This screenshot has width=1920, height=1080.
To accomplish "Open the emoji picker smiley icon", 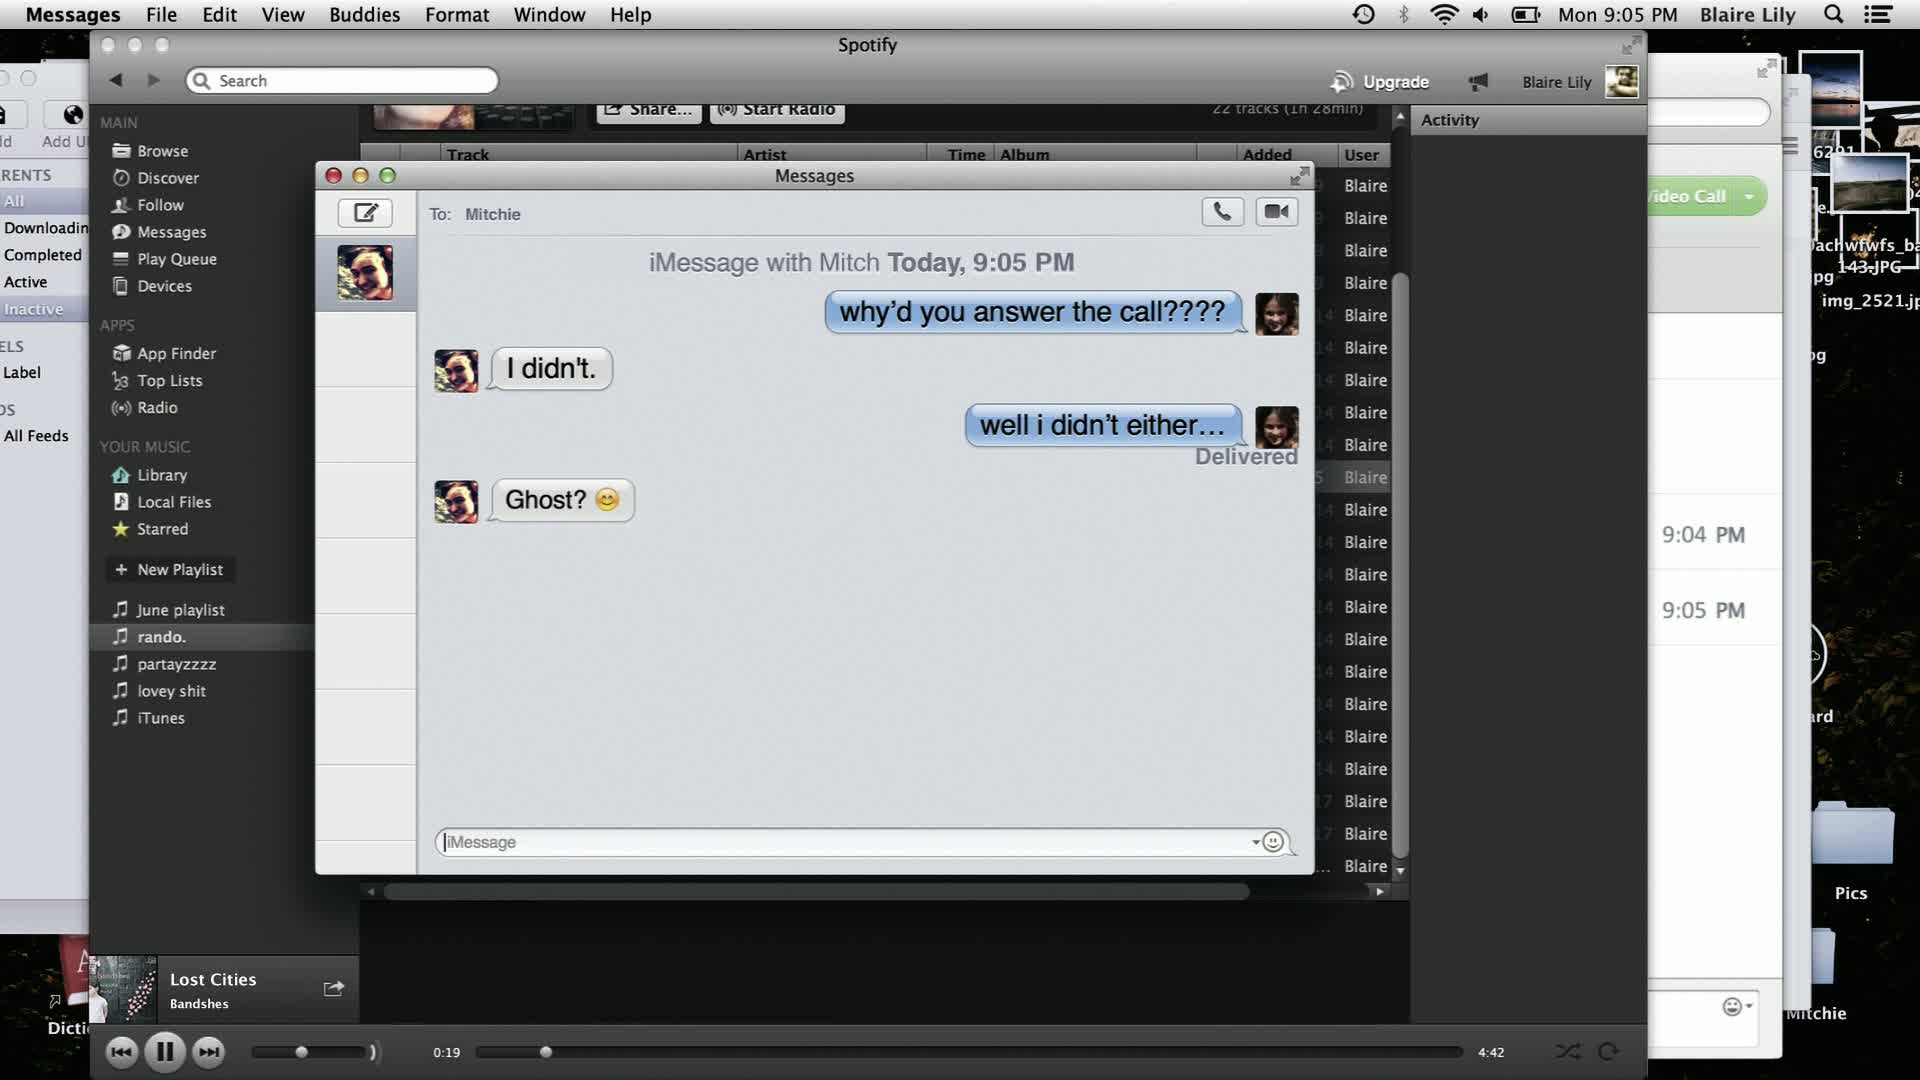I will pyautogui.click(x=1273, y=842).
